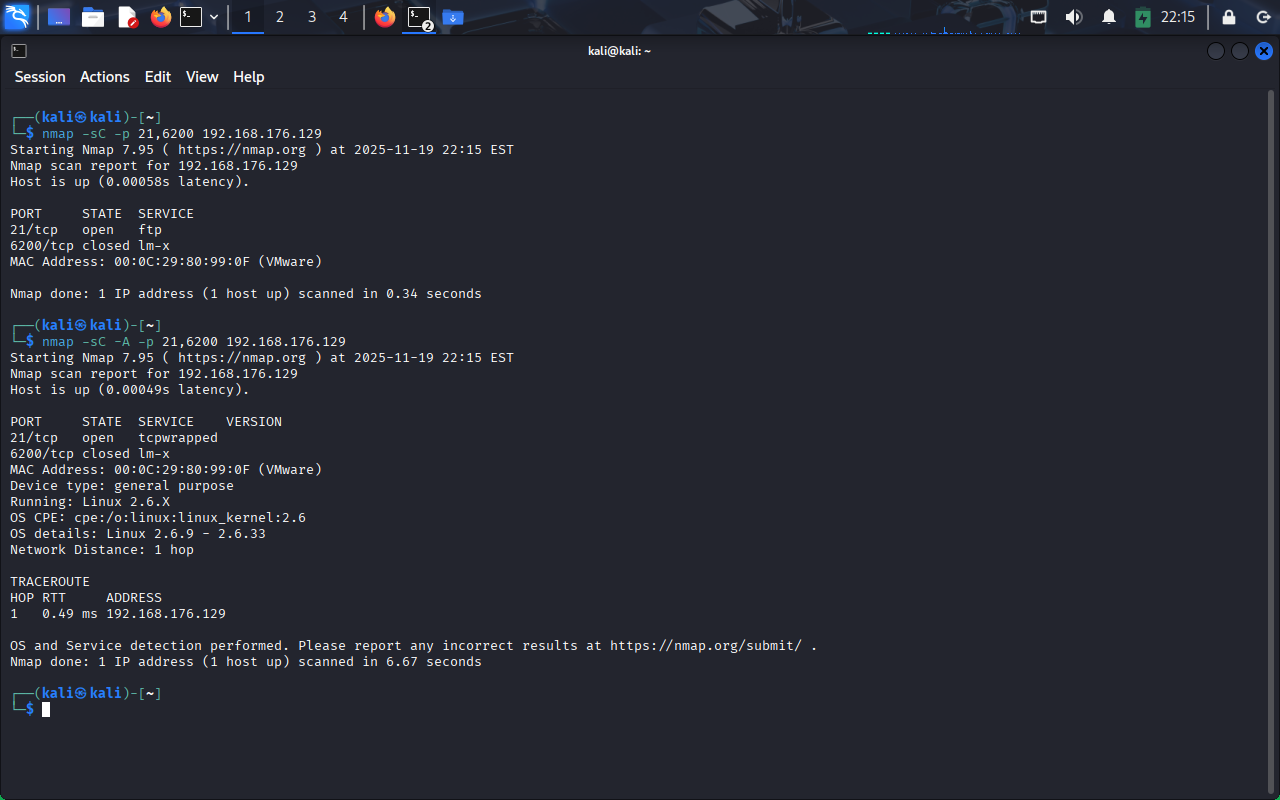Open the Actions menu
Screen dimensions: 1280x800
[x=105, y=77]
